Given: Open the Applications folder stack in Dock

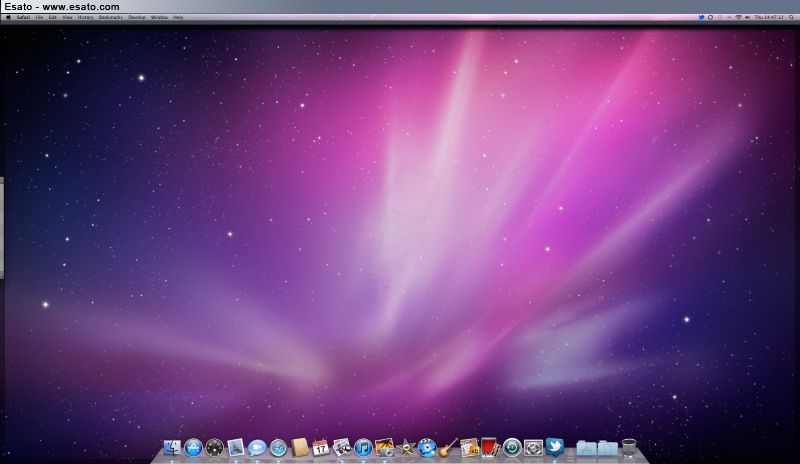Looking at the screenshot, I should [586, 448].
